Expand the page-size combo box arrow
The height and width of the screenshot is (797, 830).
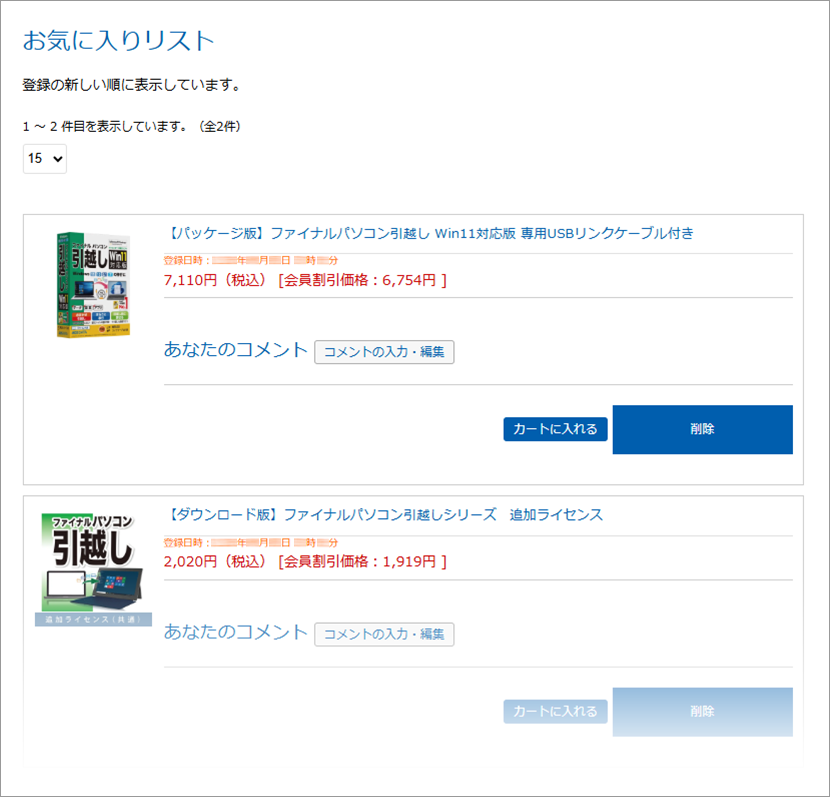57,158
